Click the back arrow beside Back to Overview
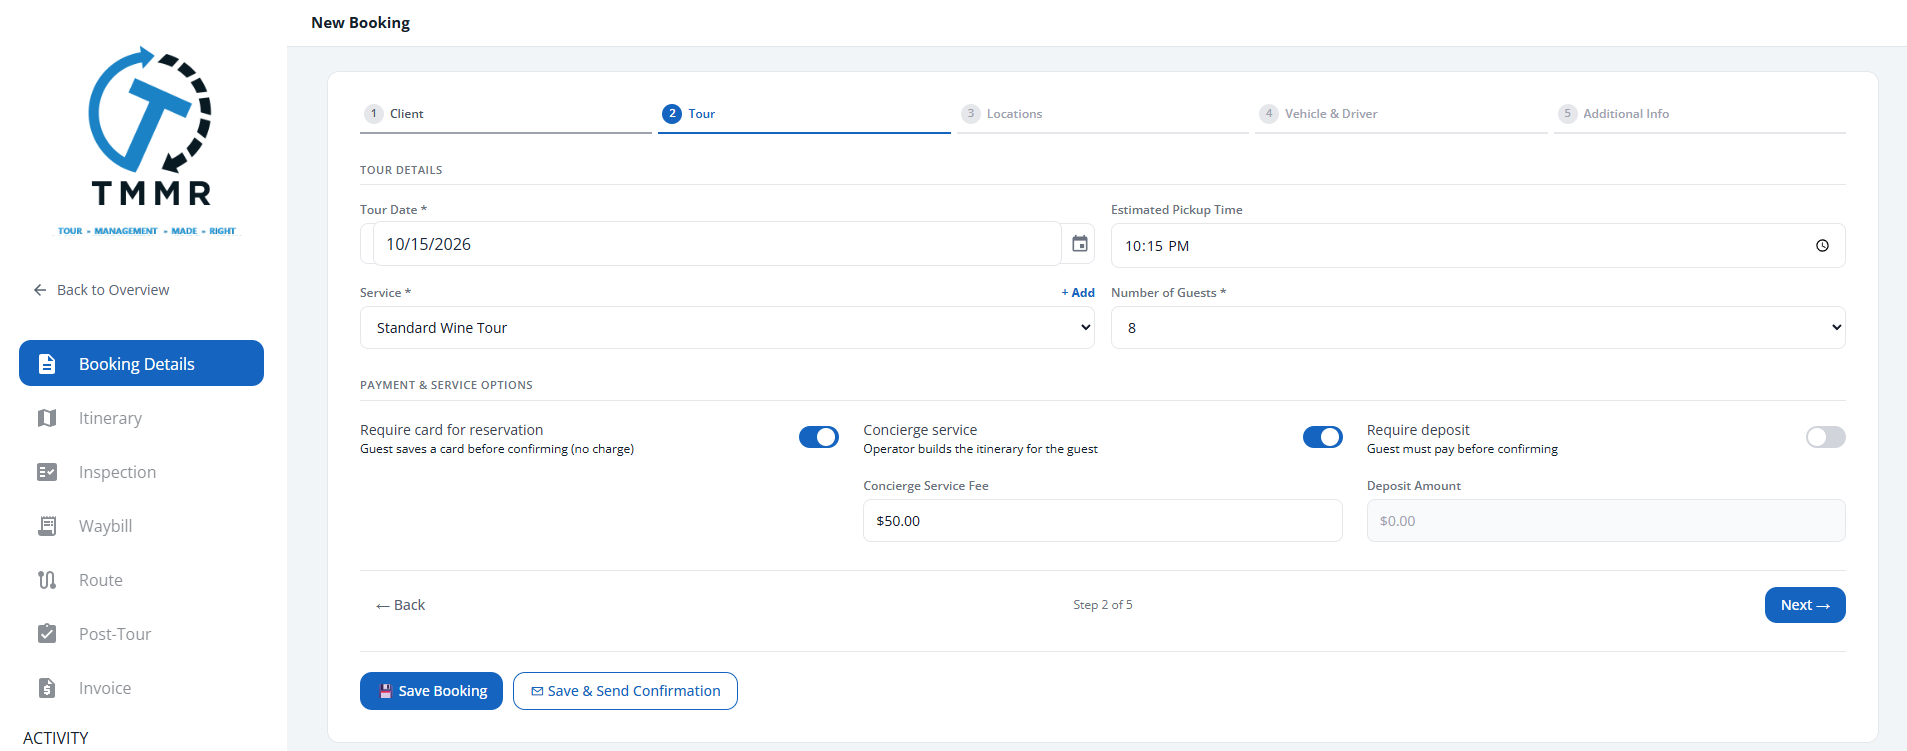Image resolution: width=1907 pixels, height=751 pixels. pos(40,290)
